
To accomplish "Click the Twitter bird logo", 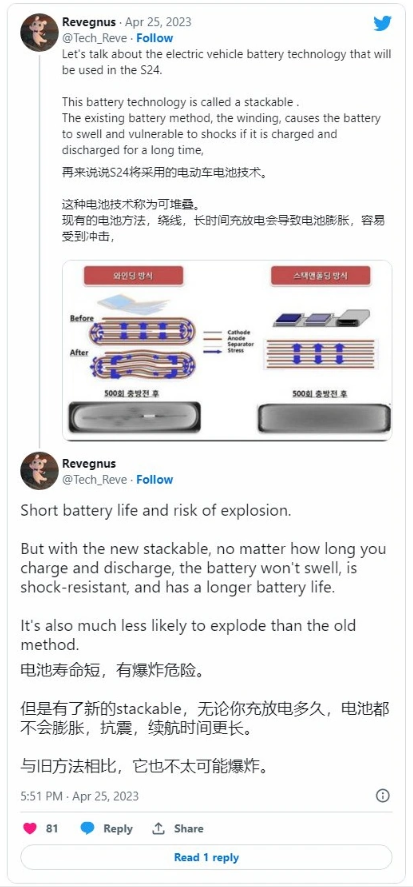I will [x=382, y=23].
